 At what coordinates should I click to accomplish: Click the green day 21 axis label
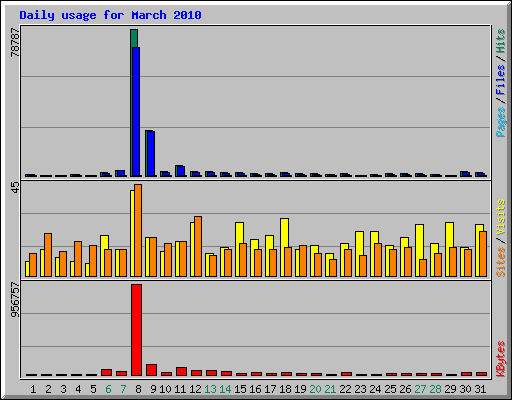(330, 389)
